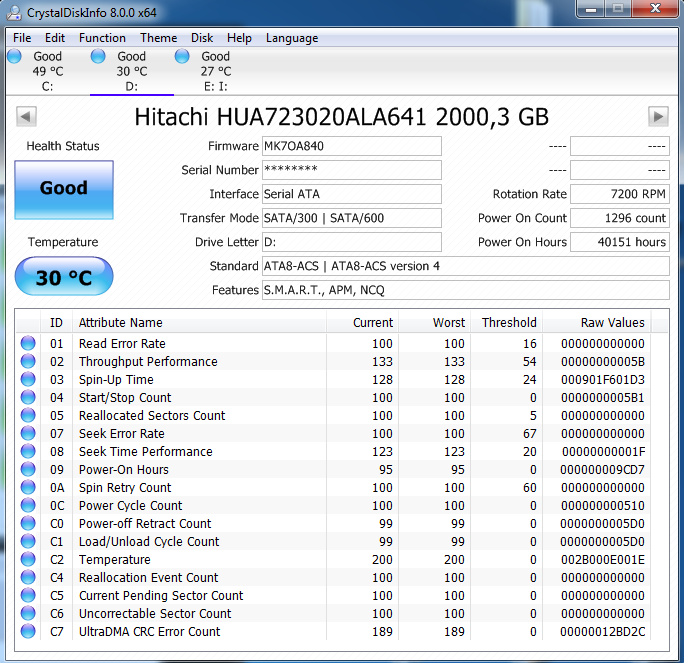Screen dimensions: 684x663
Task: Open the Disk menu
Action: [202, 38]
